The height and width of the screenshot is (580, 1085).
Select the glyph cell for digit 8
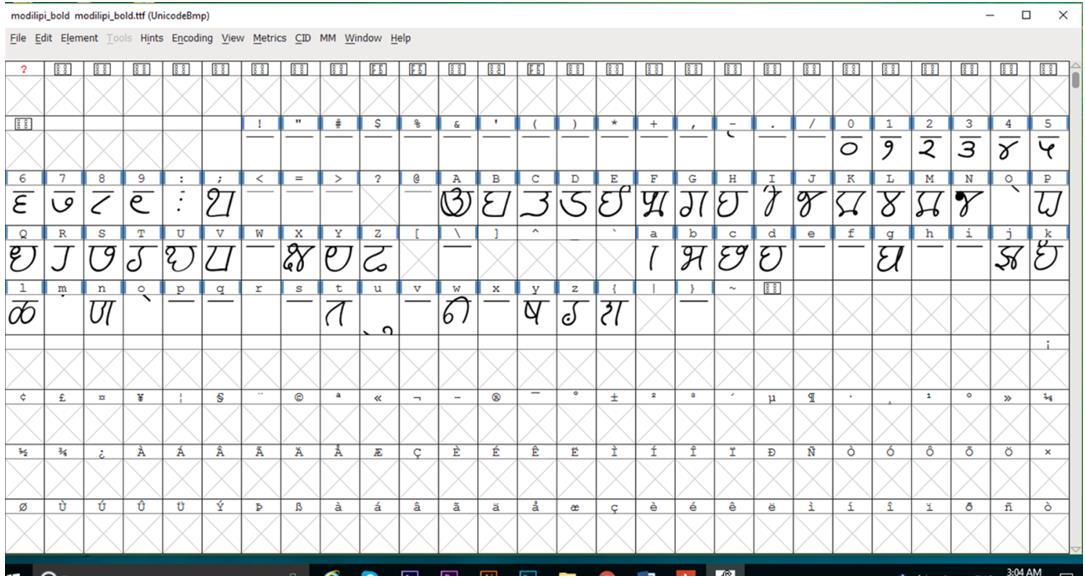pyautogui.click(x=103, y=204)
